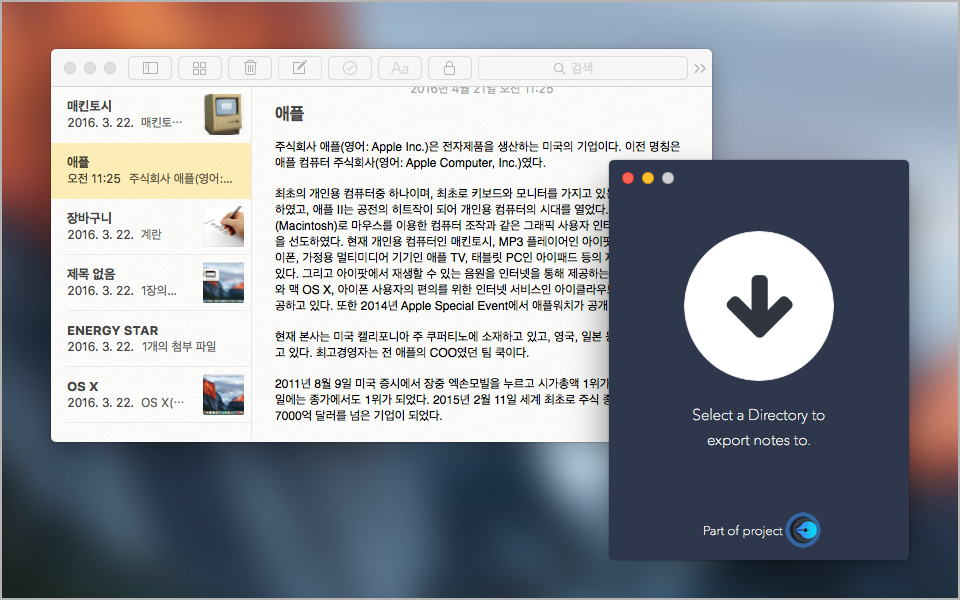This screenshot has height=600, width=960.
Task: Click the OS X mountain thumbnail
Action: 223,394
